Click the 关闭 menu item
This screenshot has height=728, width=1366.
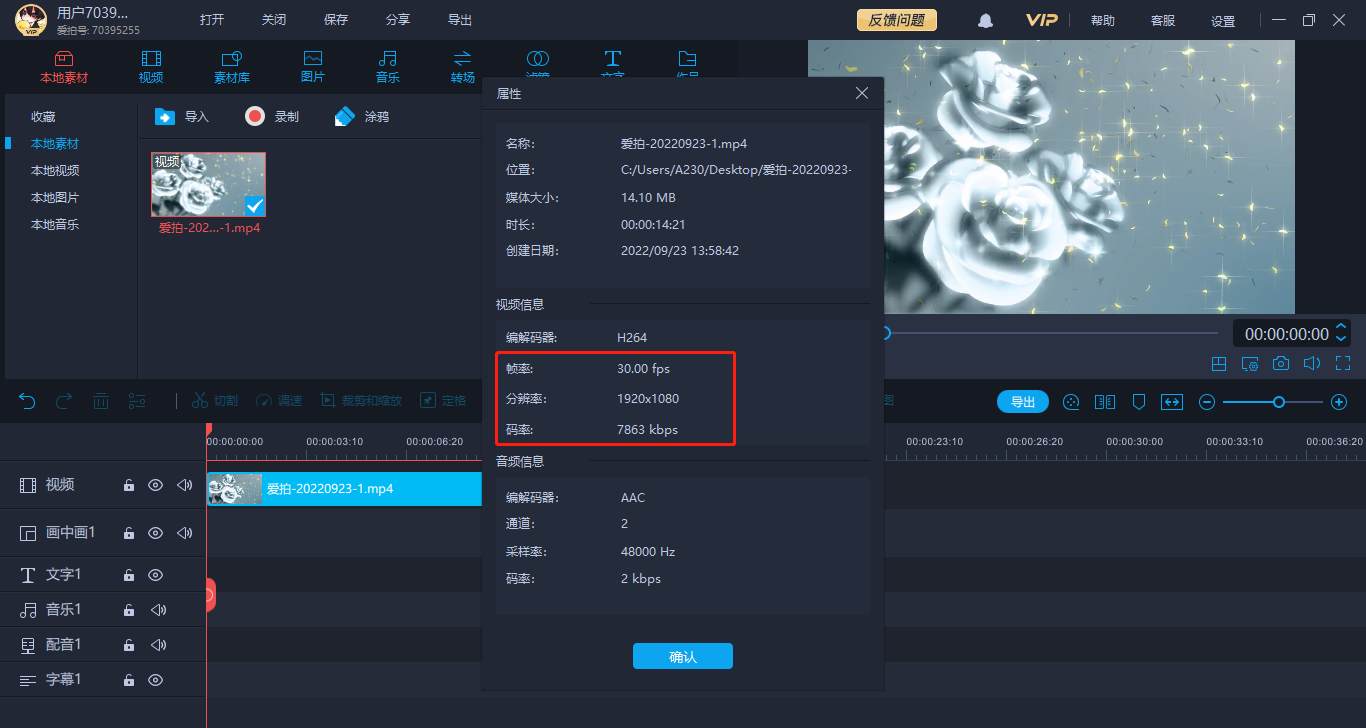pyautogui.click(x=274, y=20)
